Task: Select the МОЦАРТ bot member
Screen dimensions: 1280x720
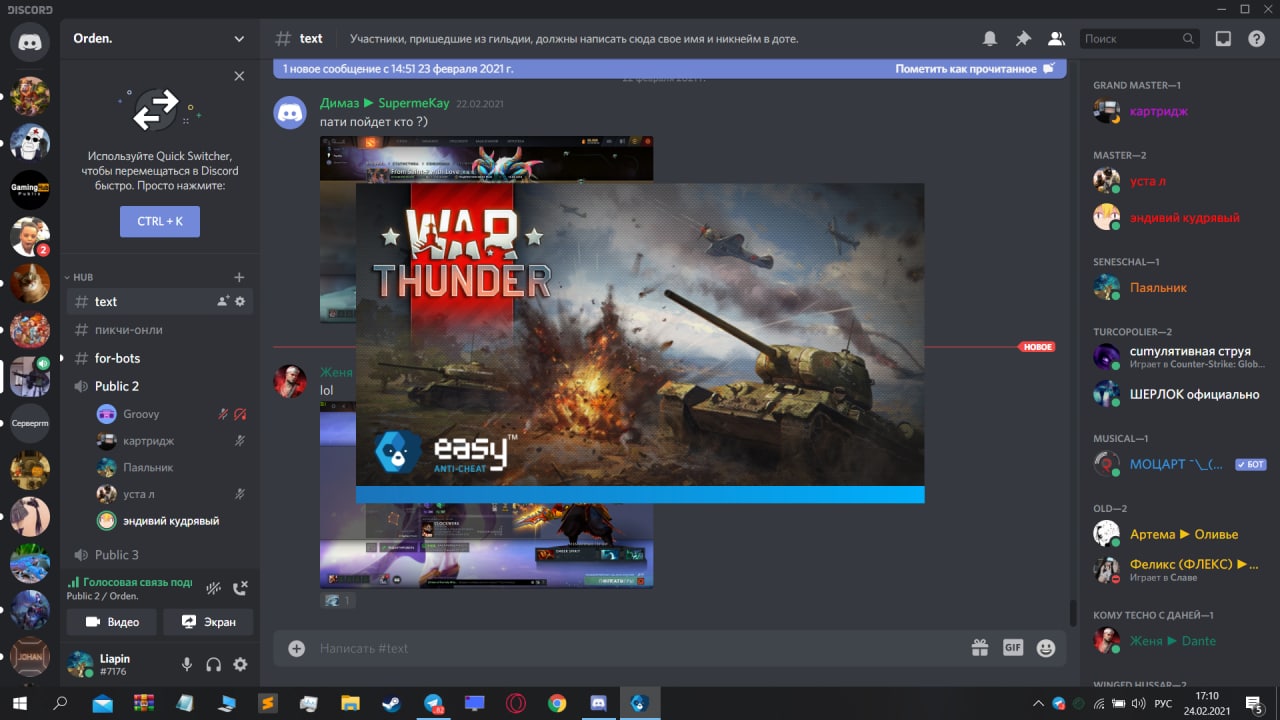Action: click(1180, 464)
